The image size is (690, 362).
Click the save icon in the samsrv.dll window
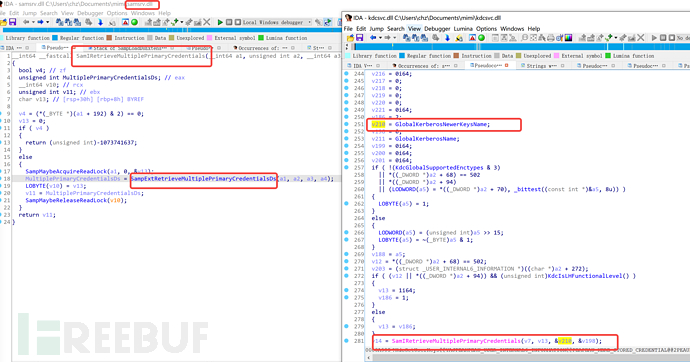(x=12, y=22)
